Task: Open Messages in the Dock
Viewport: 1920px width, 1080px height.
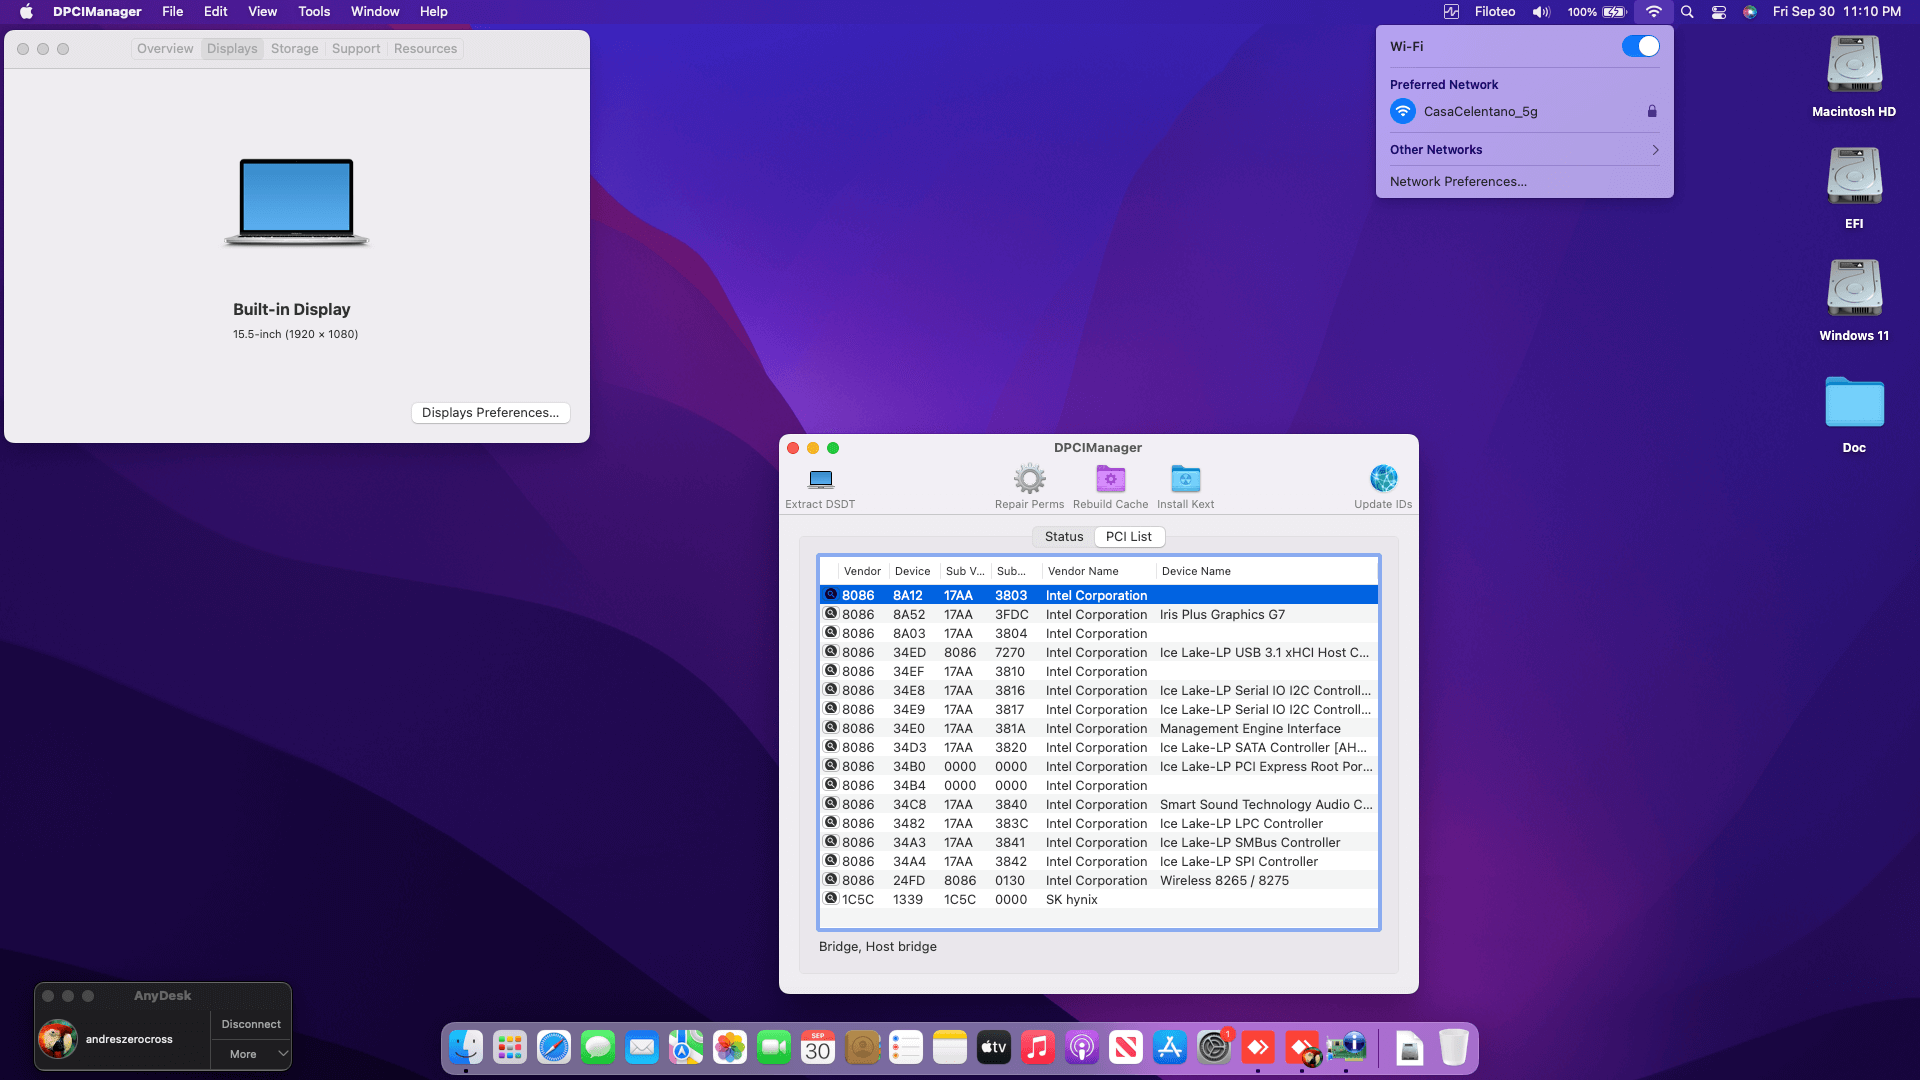Action: (598, 1047)
